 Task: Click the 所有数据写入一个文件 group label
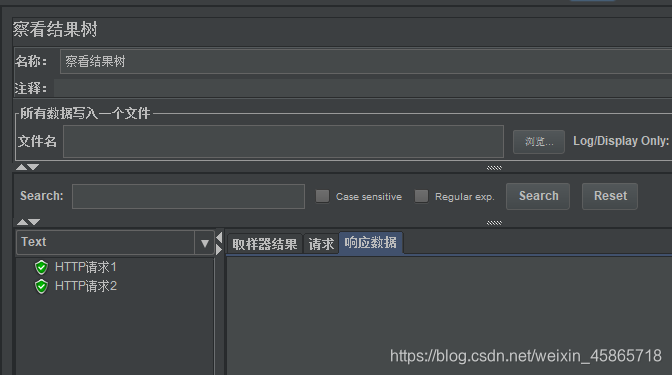pyautogui.click(x=85, y=113)
